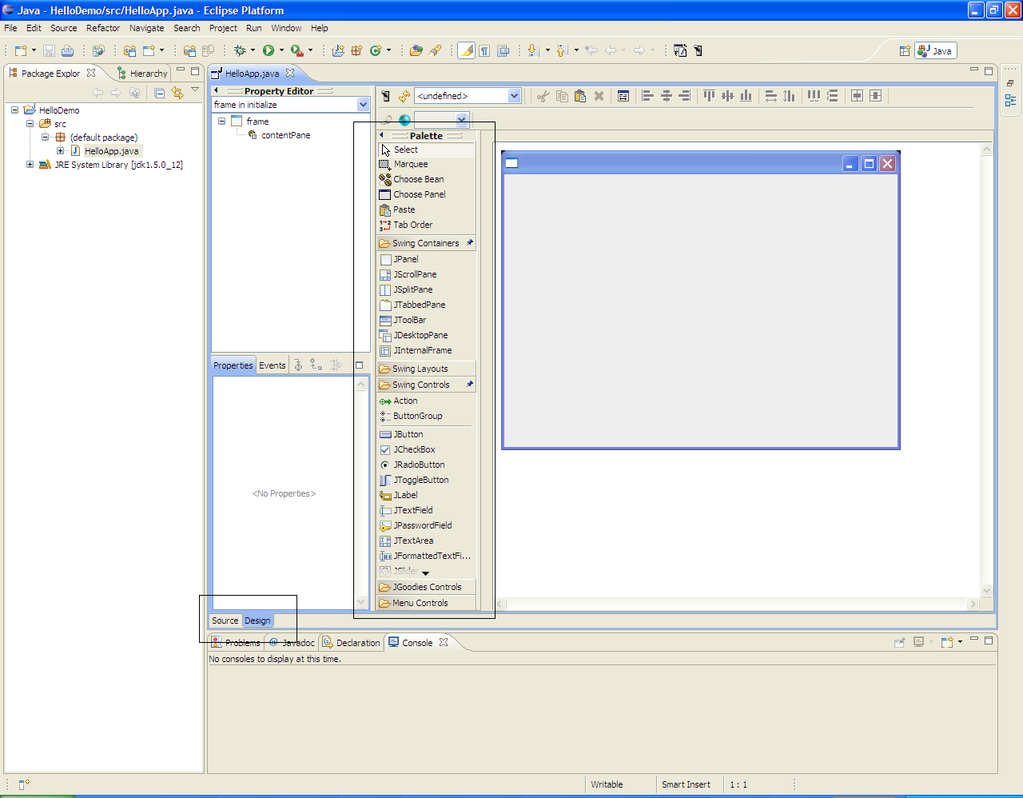Click the Cut scissors icon in editor toolbar
Viewport: 1023px width, 798px height.
point(543,97)
